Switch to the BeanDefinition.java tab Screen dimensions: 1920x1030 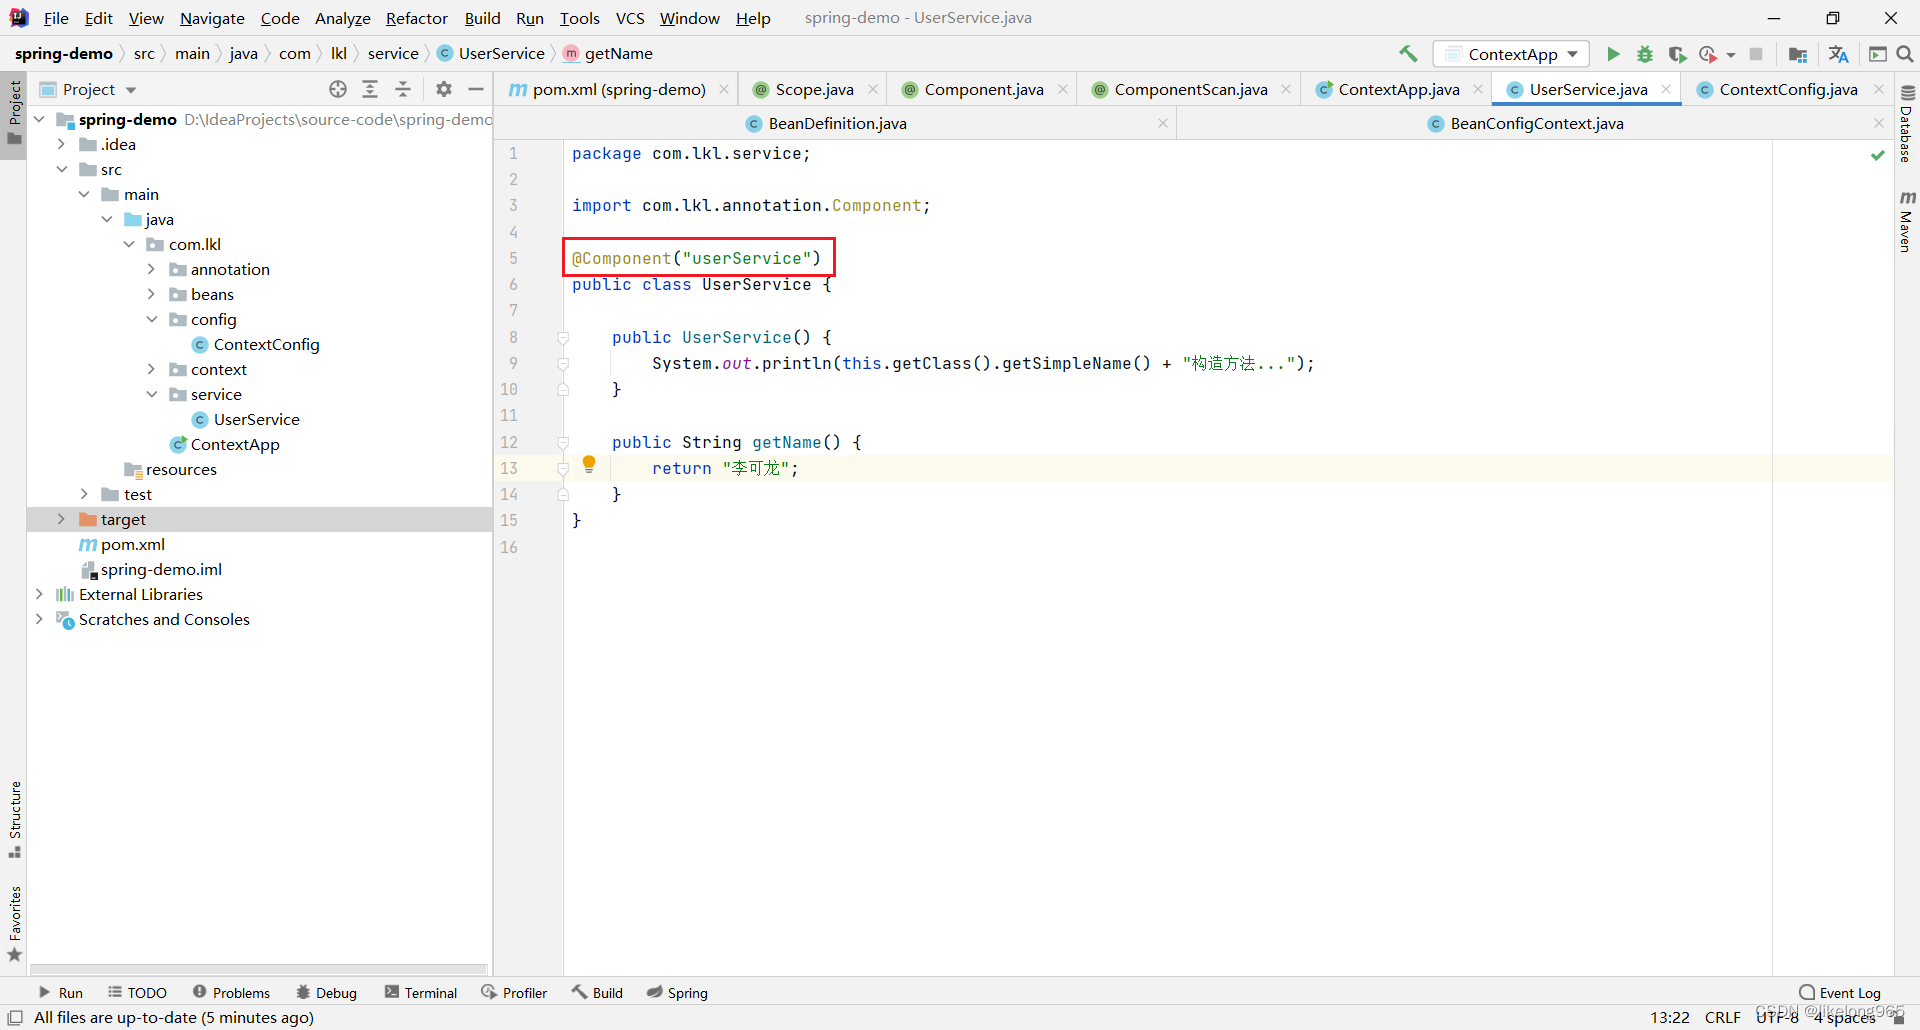pos(837,123)
